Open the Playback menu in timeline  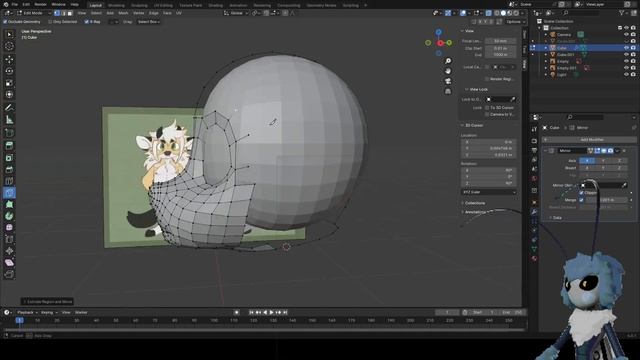(x=27, y=313)
